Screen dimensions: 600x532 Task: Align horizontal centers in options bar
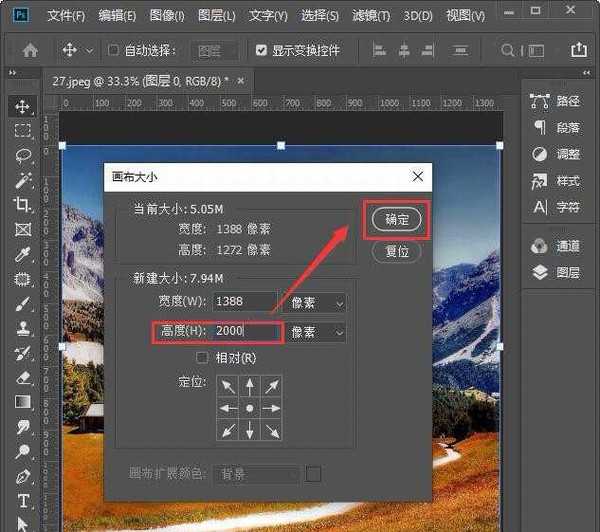[404, 50]
